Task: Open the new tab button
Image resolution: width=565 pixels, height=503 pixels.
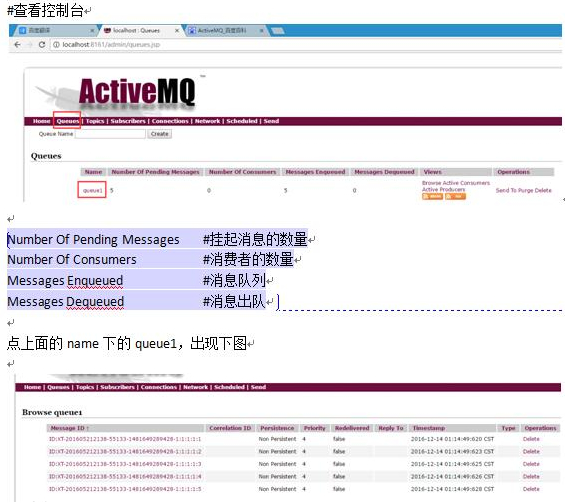Action: [277, 31]
